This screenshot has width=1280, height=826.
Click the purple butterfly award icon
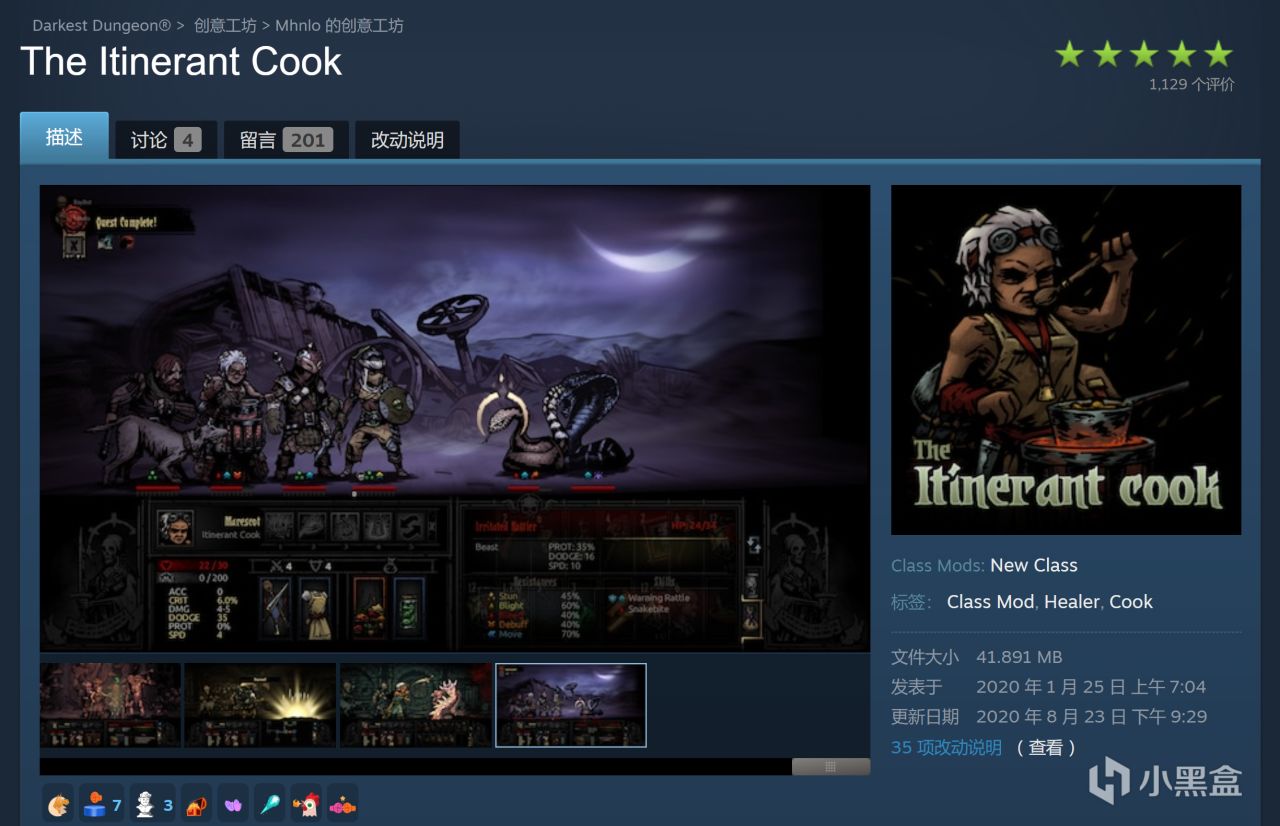(x=233, y=804)
